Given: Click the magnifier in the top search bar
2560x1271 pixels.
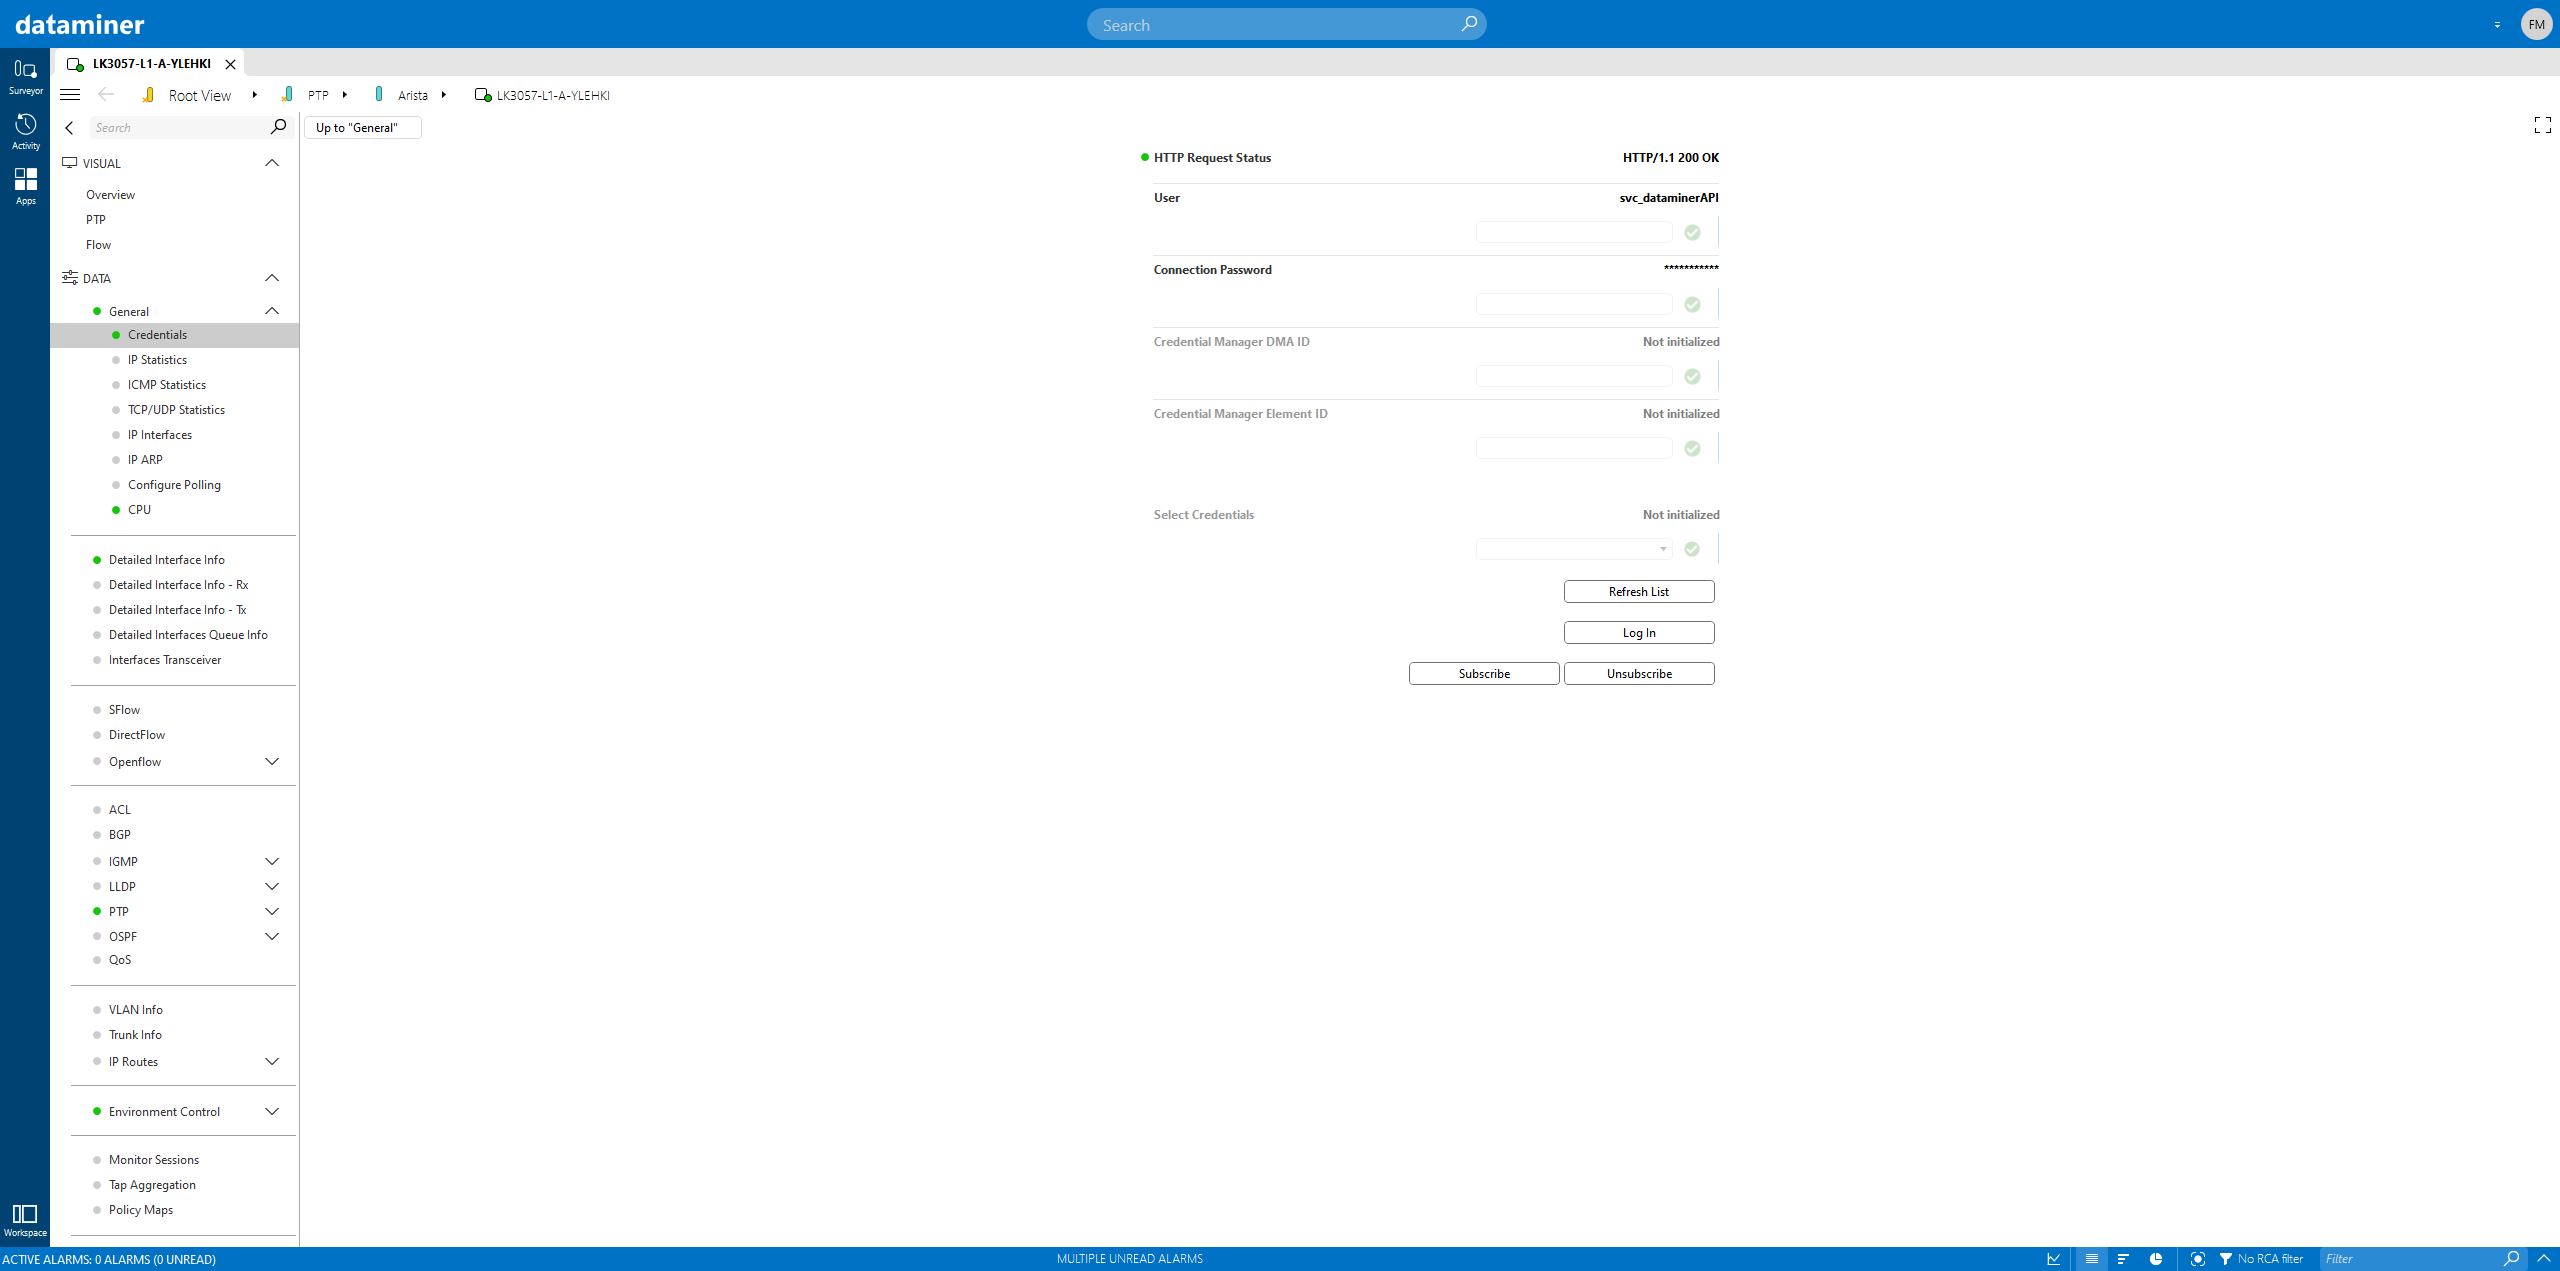Looking at the screenshot, I should [x=1468, y=24].
